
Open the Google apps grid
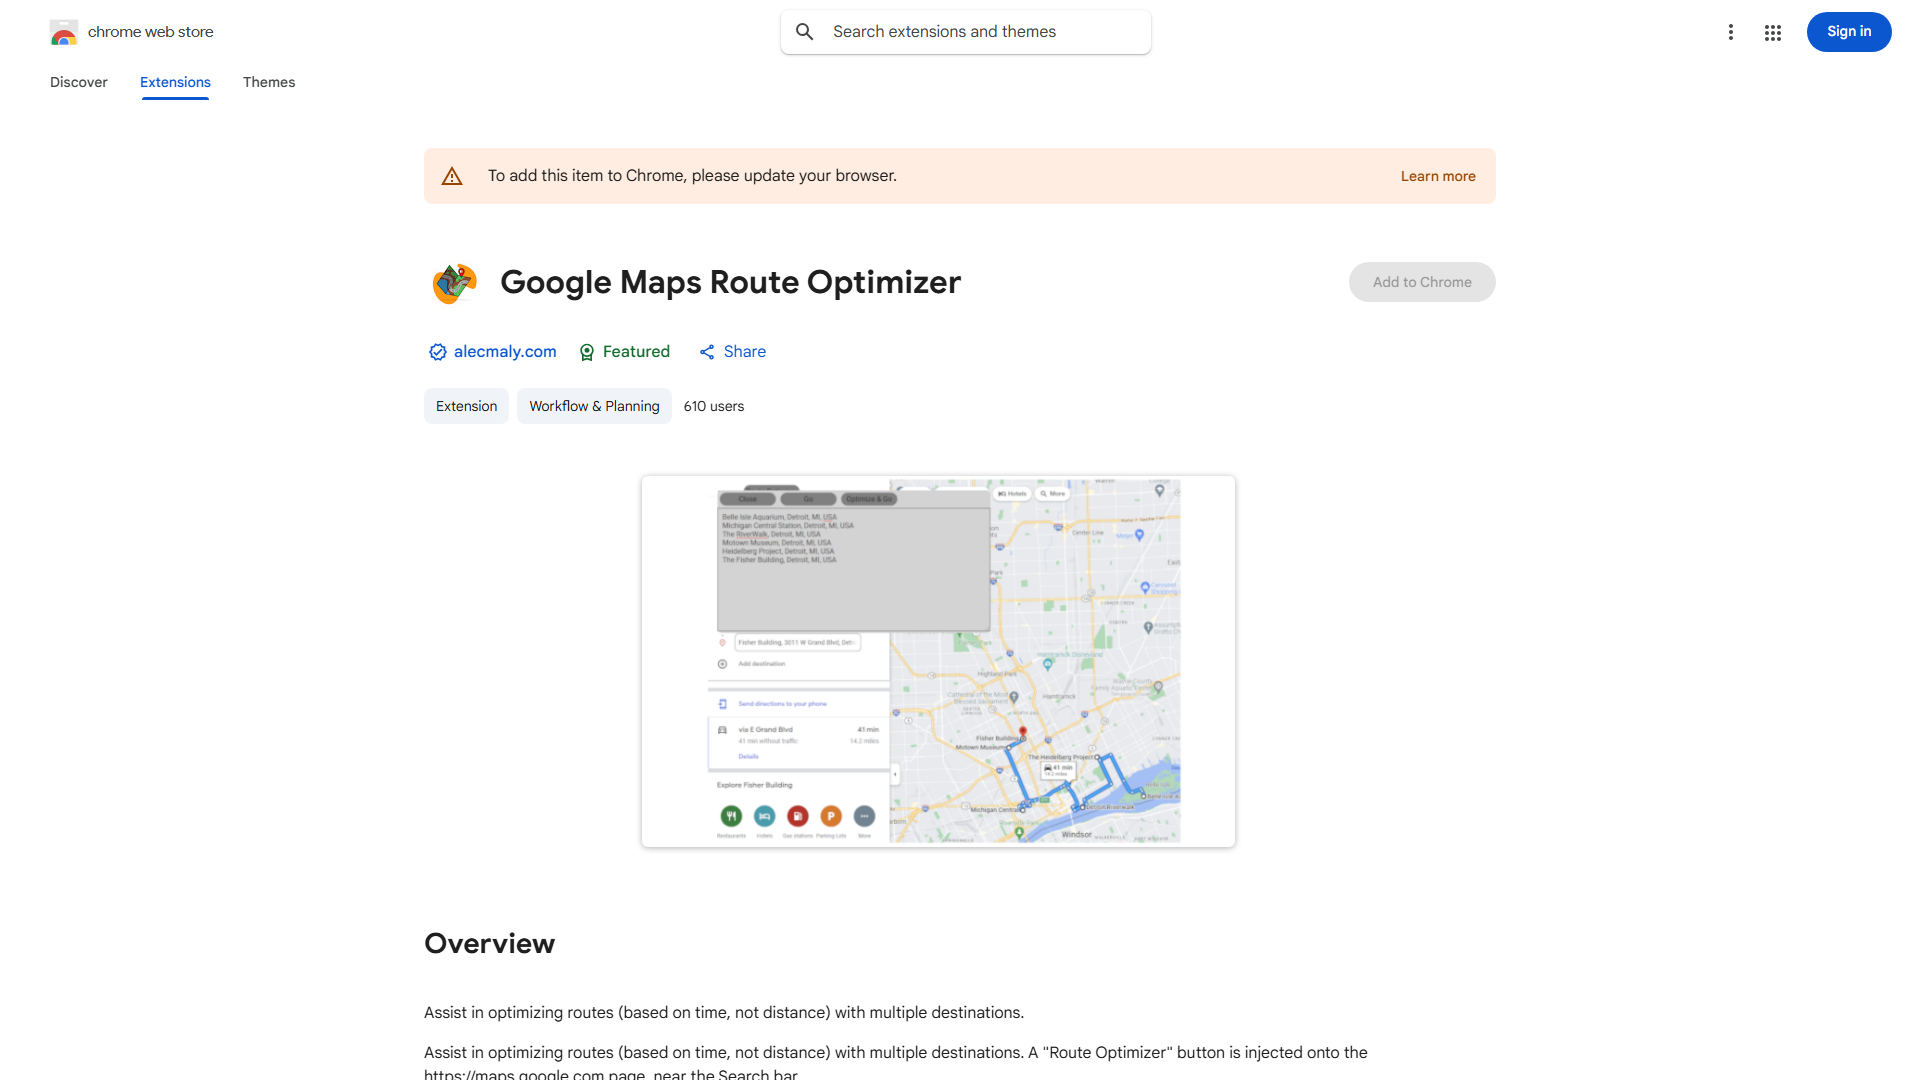tap(1773, 32)
